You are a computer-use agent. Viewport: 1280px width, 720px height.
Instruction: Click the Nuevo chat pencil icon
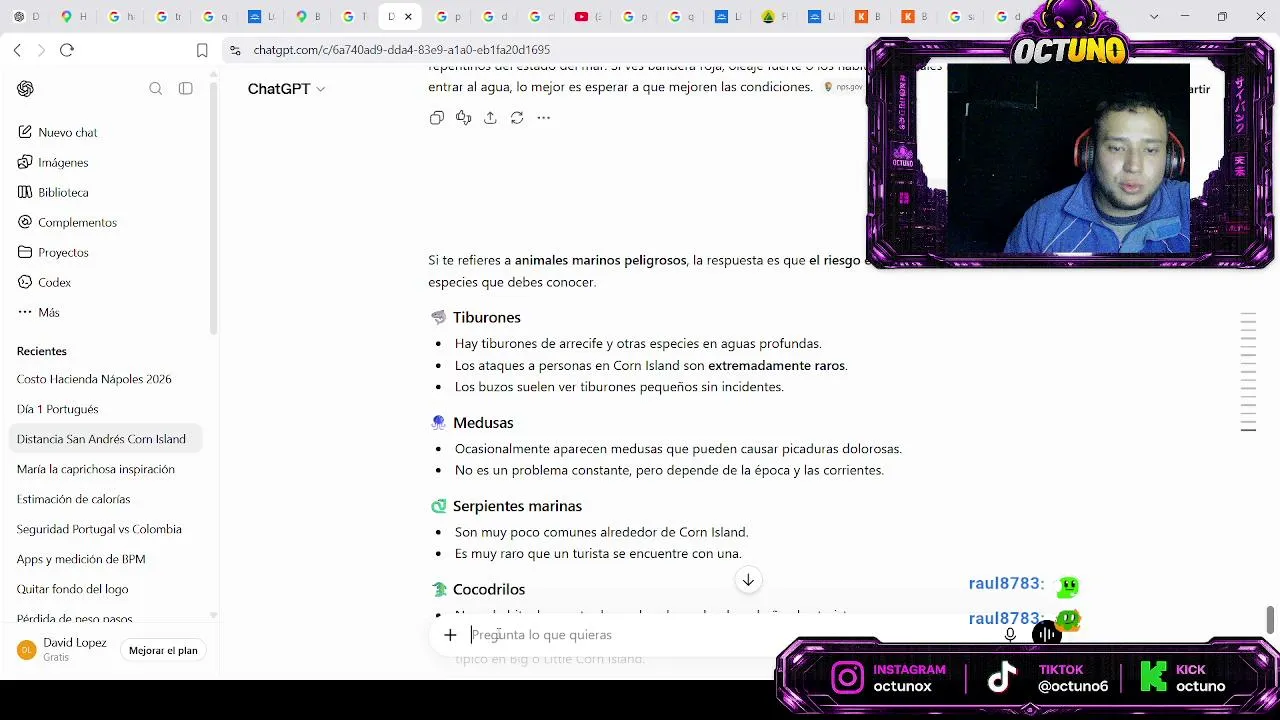(25, 132)
